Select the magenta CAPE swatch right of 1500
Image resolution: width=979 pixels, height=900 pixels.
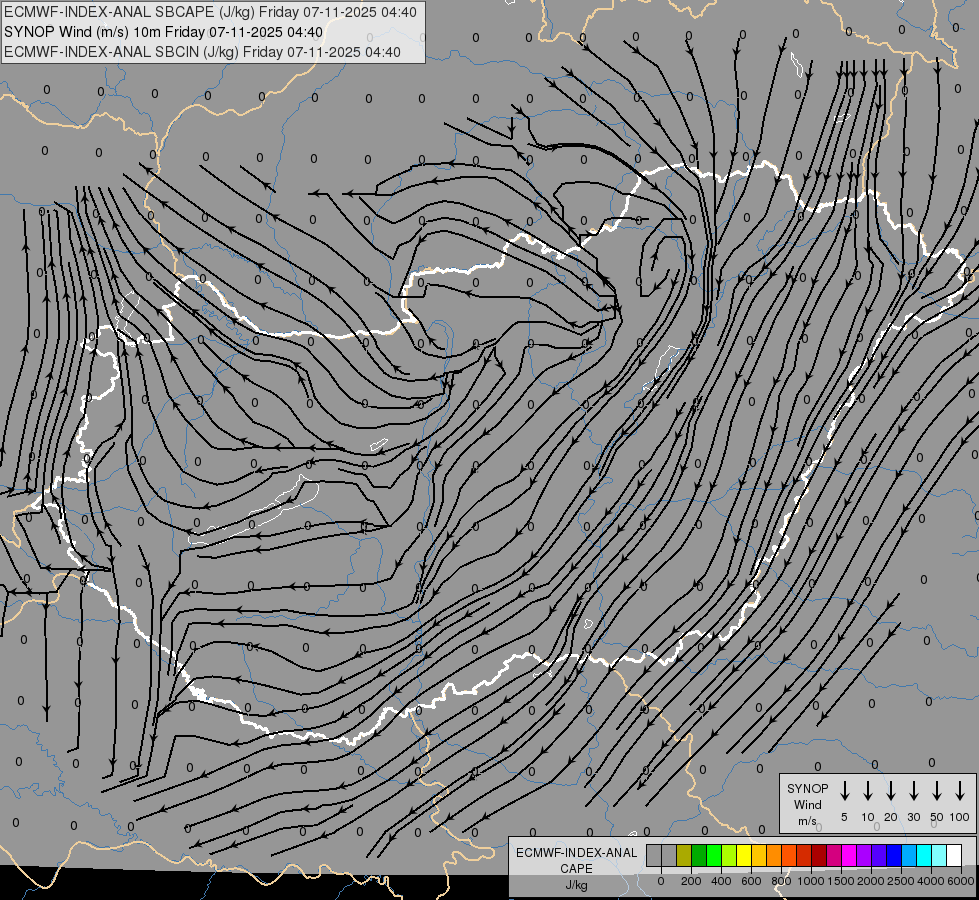tap(849, 856)
